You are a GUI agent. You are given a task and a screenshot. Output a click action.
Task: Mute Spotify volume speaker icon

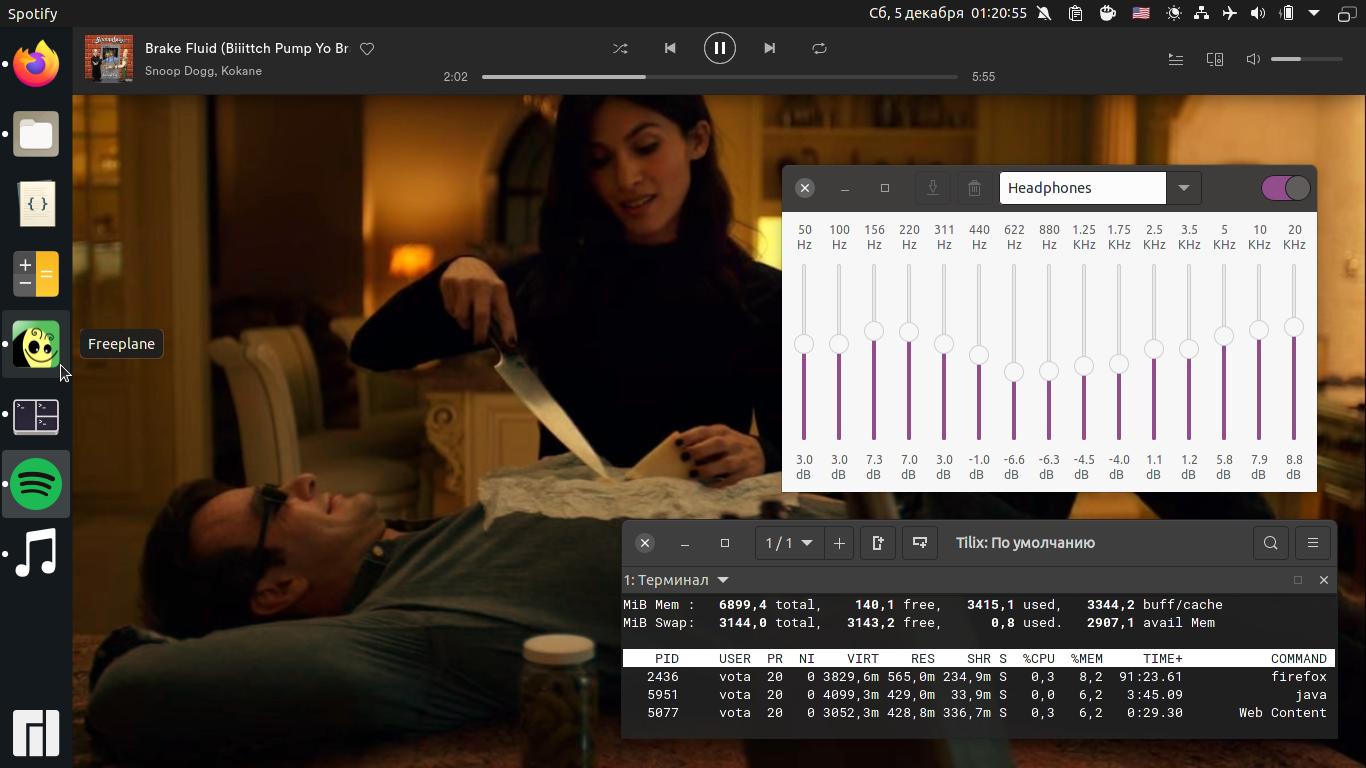[1253, 59]
